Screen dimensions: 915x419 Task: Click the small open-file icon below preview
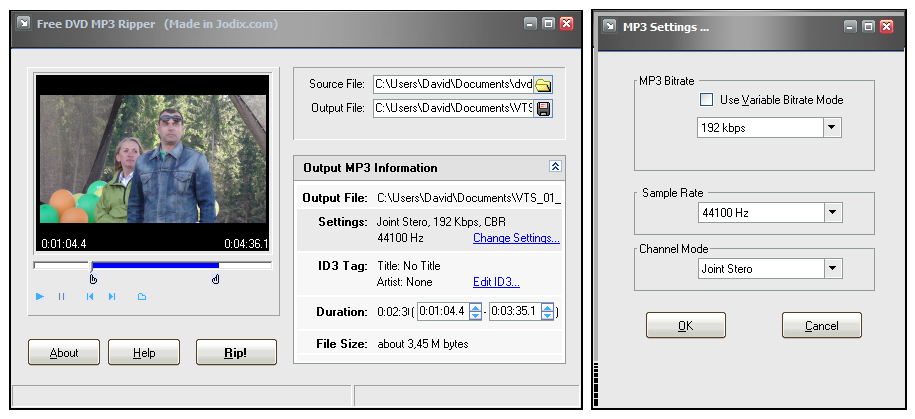point(142,296)
